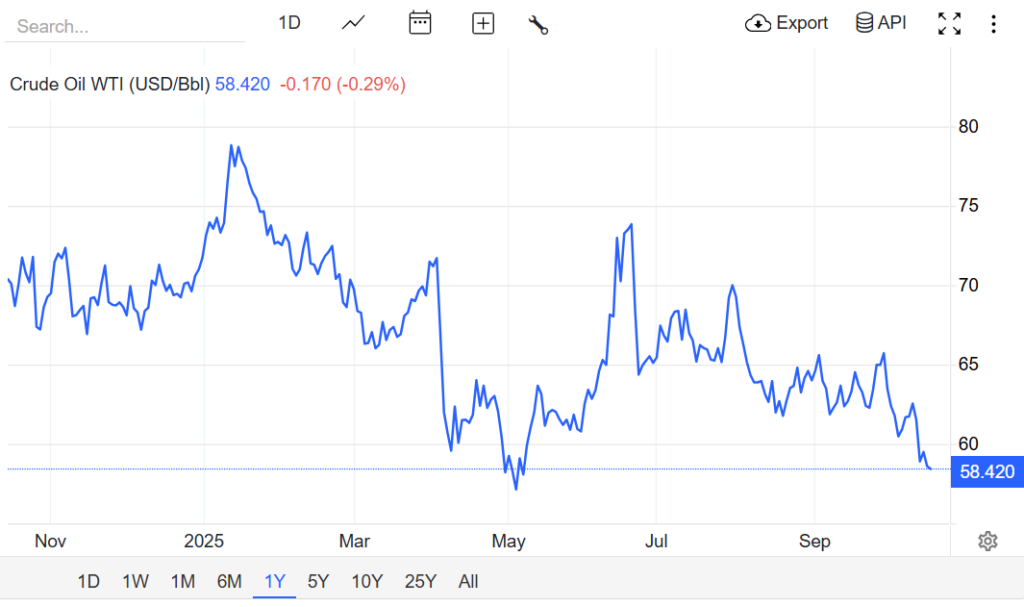Viewport: 1024px width, 607px height.
Task: Click the plus icon to add comparison
Action: pos(483,23)
